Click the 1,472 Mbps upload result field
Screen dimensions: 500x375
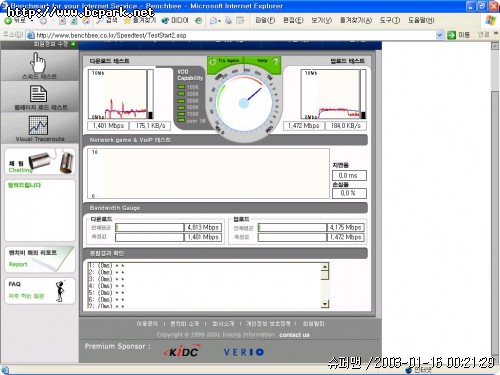click(x=304, y=126)
